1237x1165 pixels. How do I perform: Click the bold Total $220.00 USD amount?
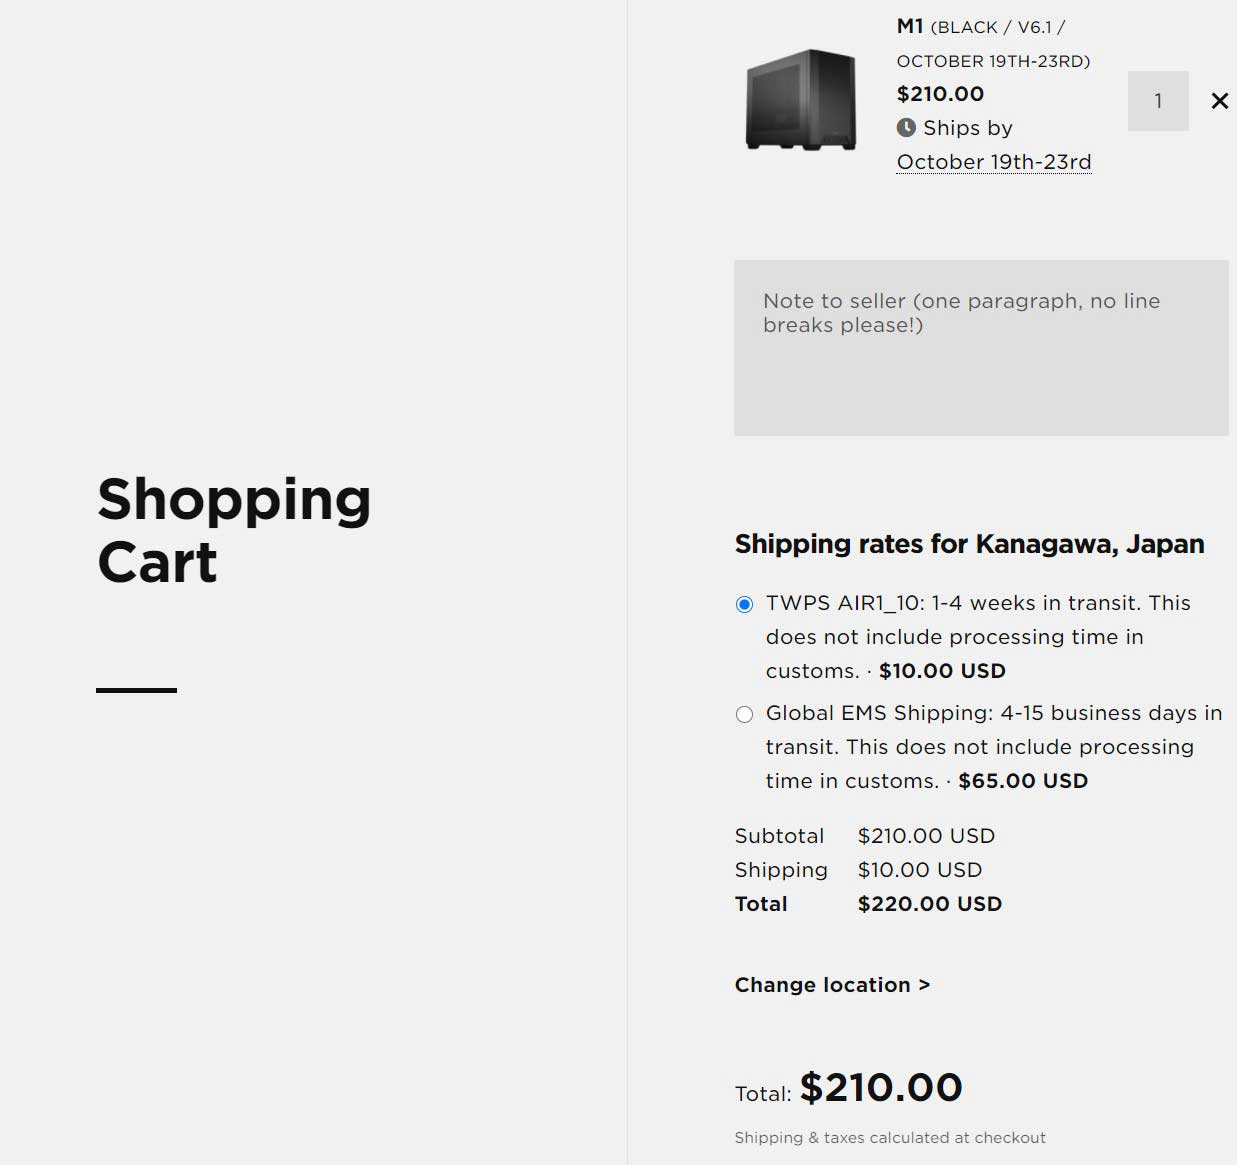tap(929, 904)
